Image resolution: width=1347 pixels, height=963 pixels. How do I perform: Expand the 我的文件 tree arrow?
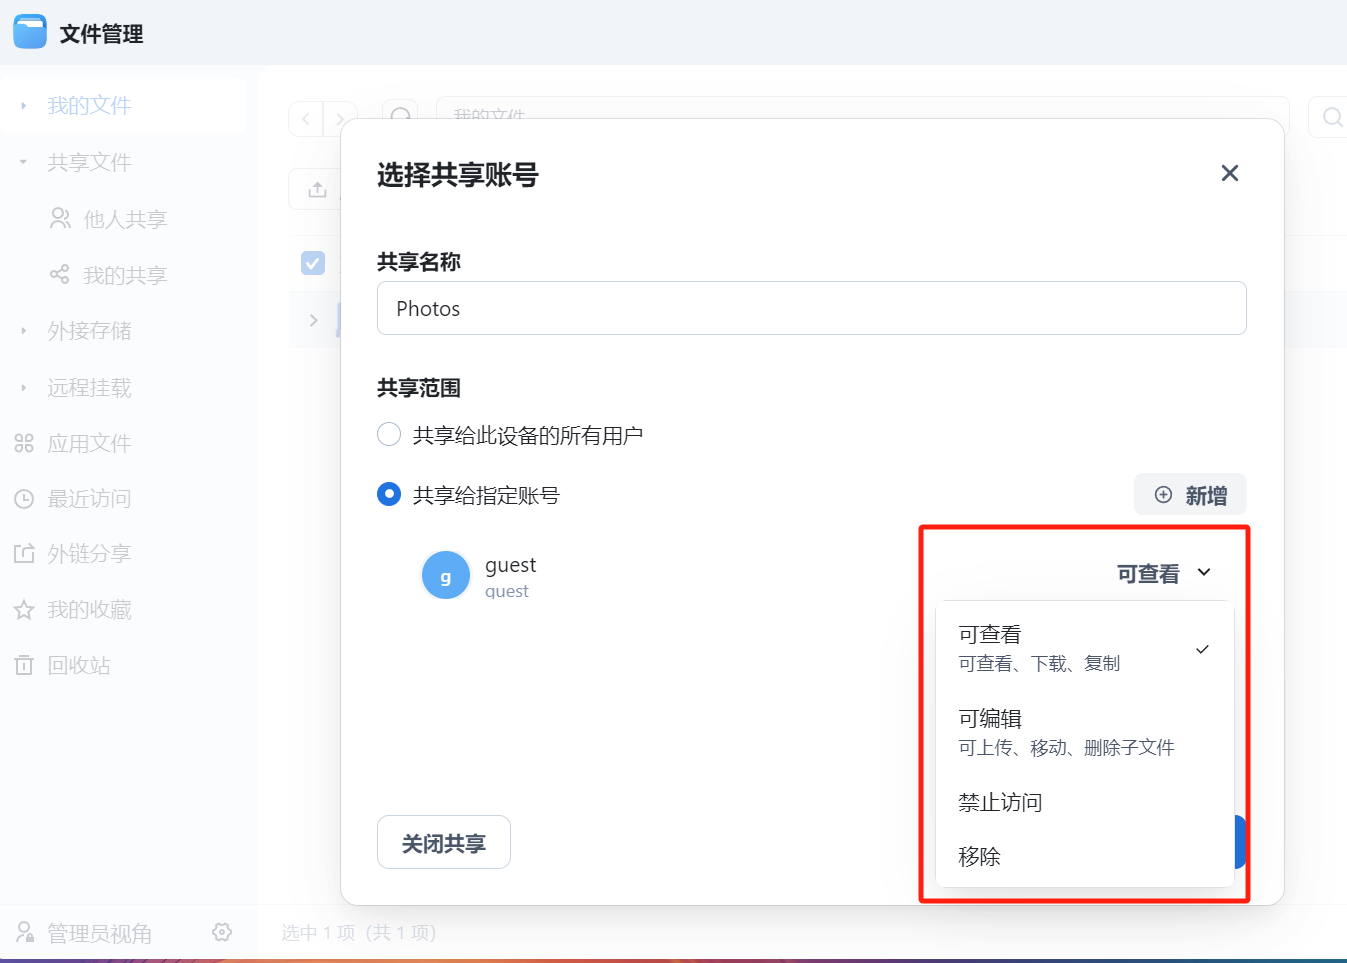(x=23, y=105)
